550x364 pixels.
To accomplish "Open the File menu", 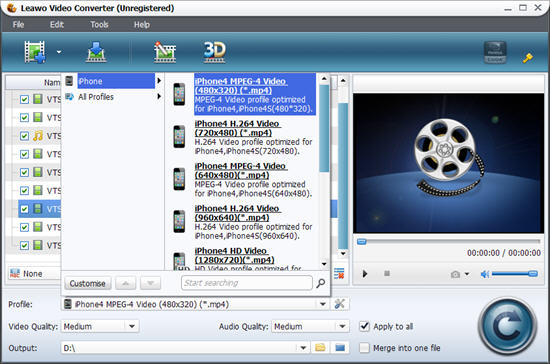I will (x=18, y=25).
